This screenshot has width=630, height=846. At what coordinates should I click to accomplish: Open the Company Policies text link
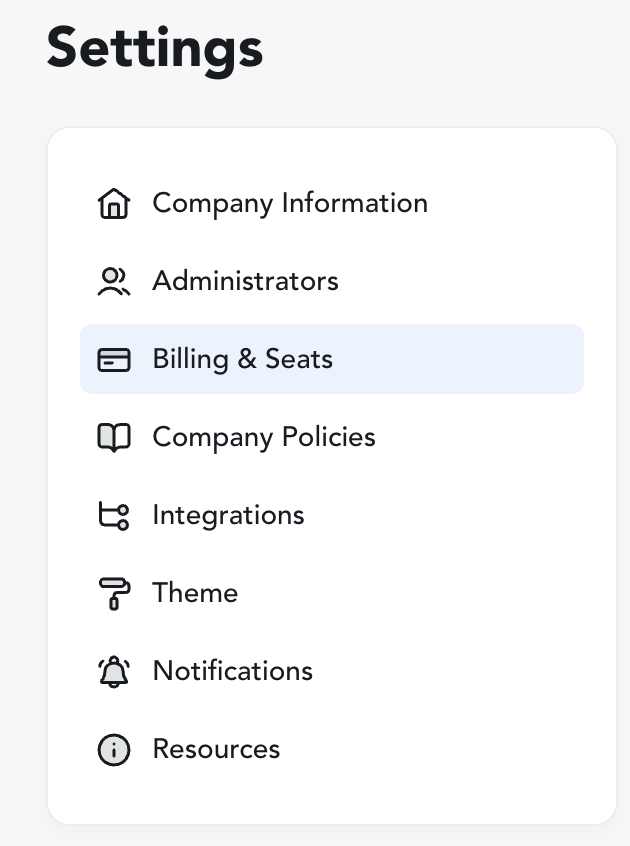[x=263, y=437]
